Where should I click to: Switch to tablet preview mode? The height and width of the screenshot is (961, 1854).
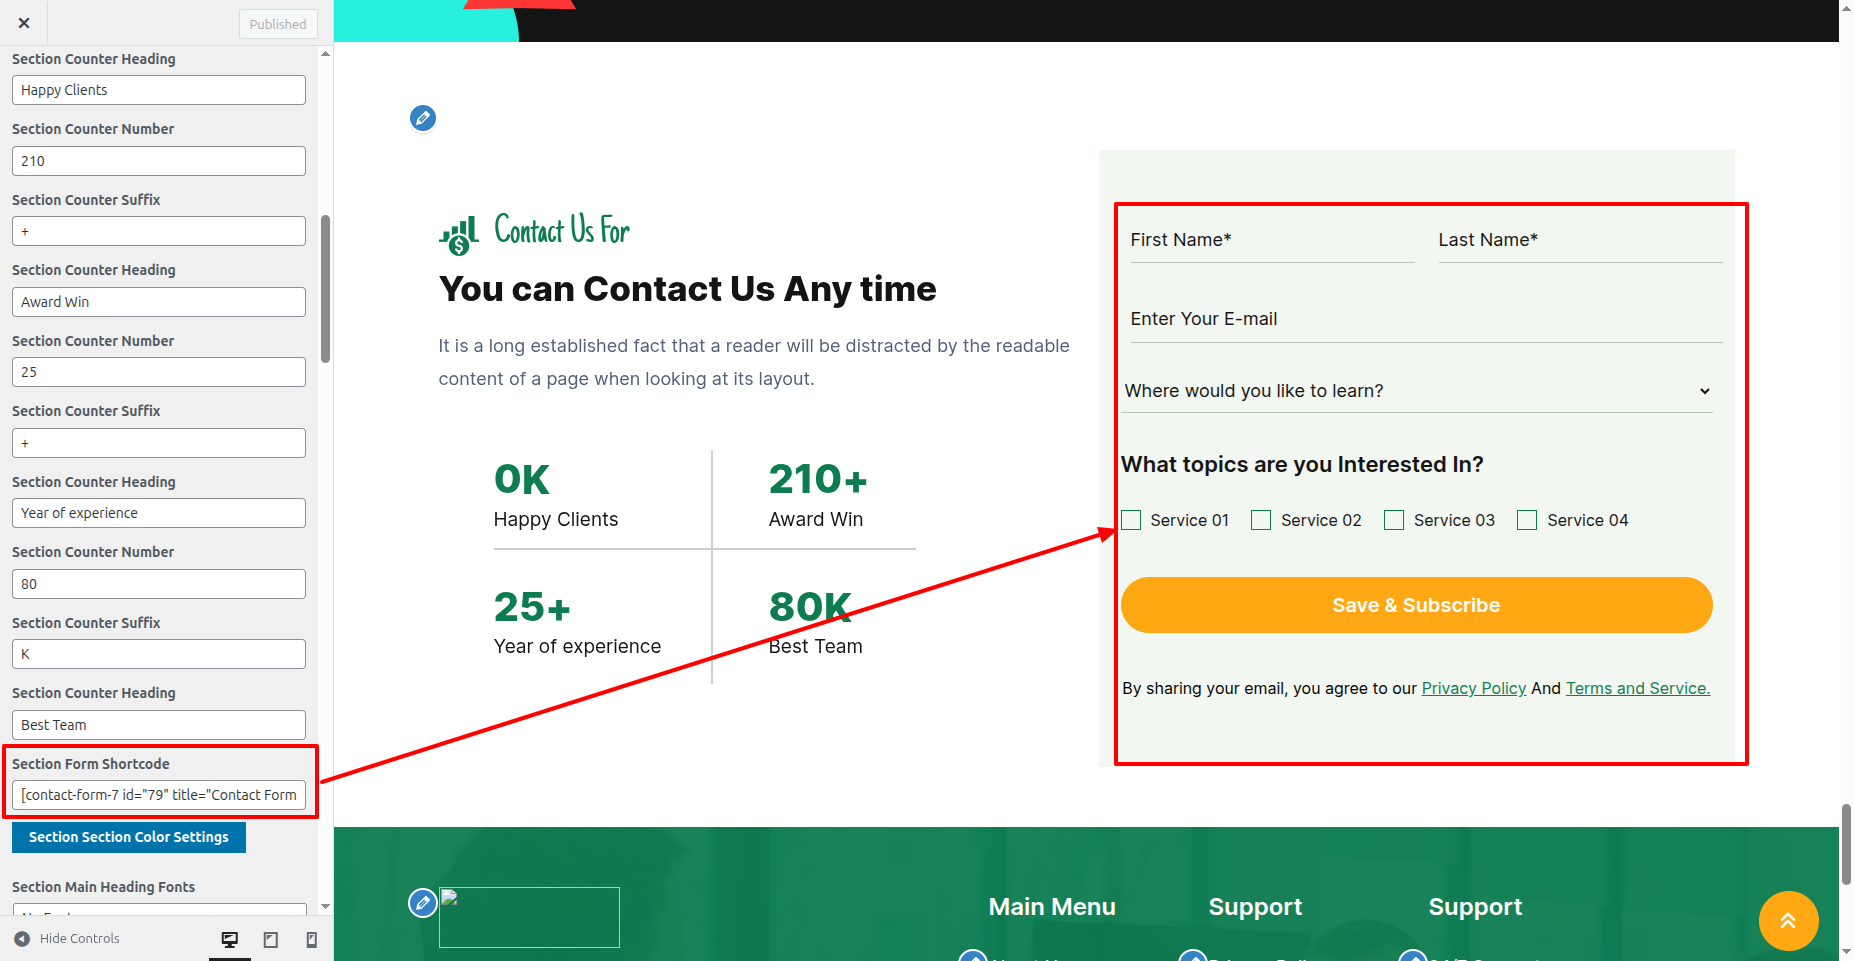[271, 939]
